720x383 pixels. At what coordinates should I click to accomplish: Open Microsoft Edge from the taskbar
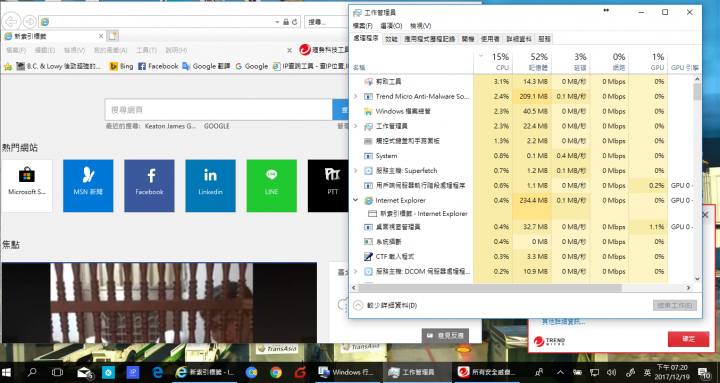point(157,372)
